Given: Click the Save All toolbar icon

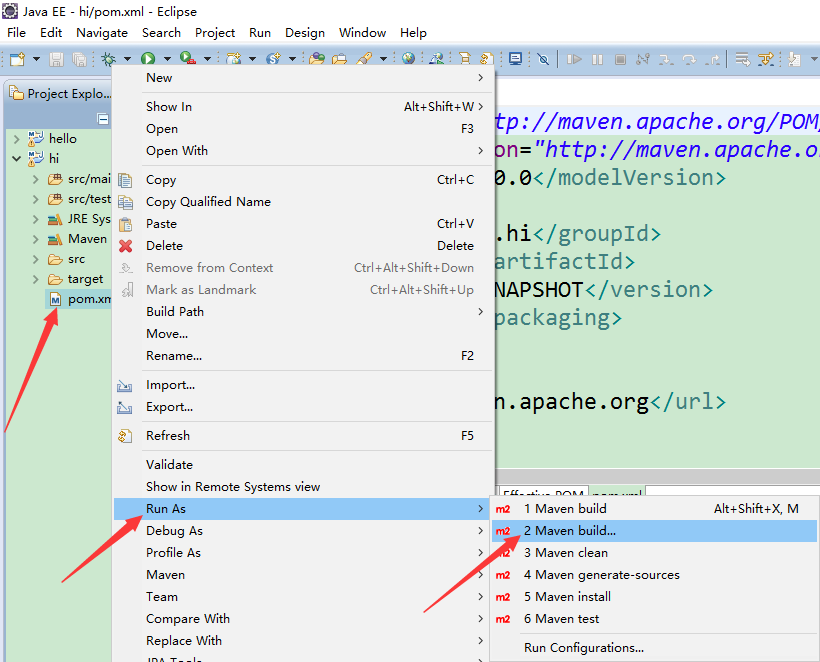Looking at the screenshot, I should click(x=79, y=59).
